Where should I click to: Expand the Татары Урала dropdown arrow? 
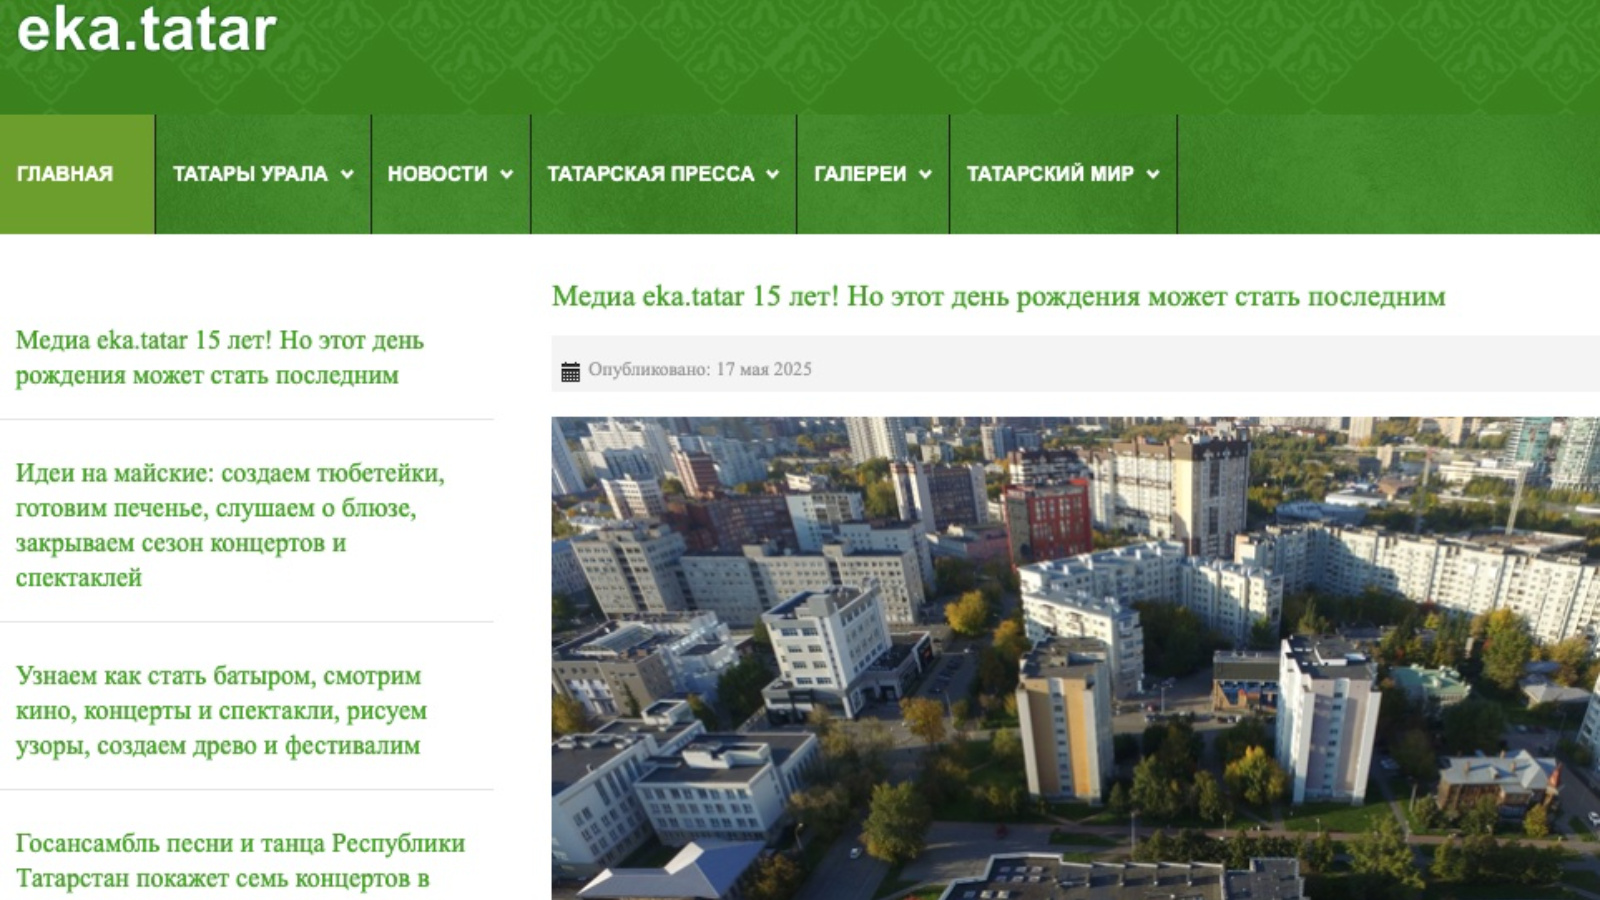click(x=347, y=174)
